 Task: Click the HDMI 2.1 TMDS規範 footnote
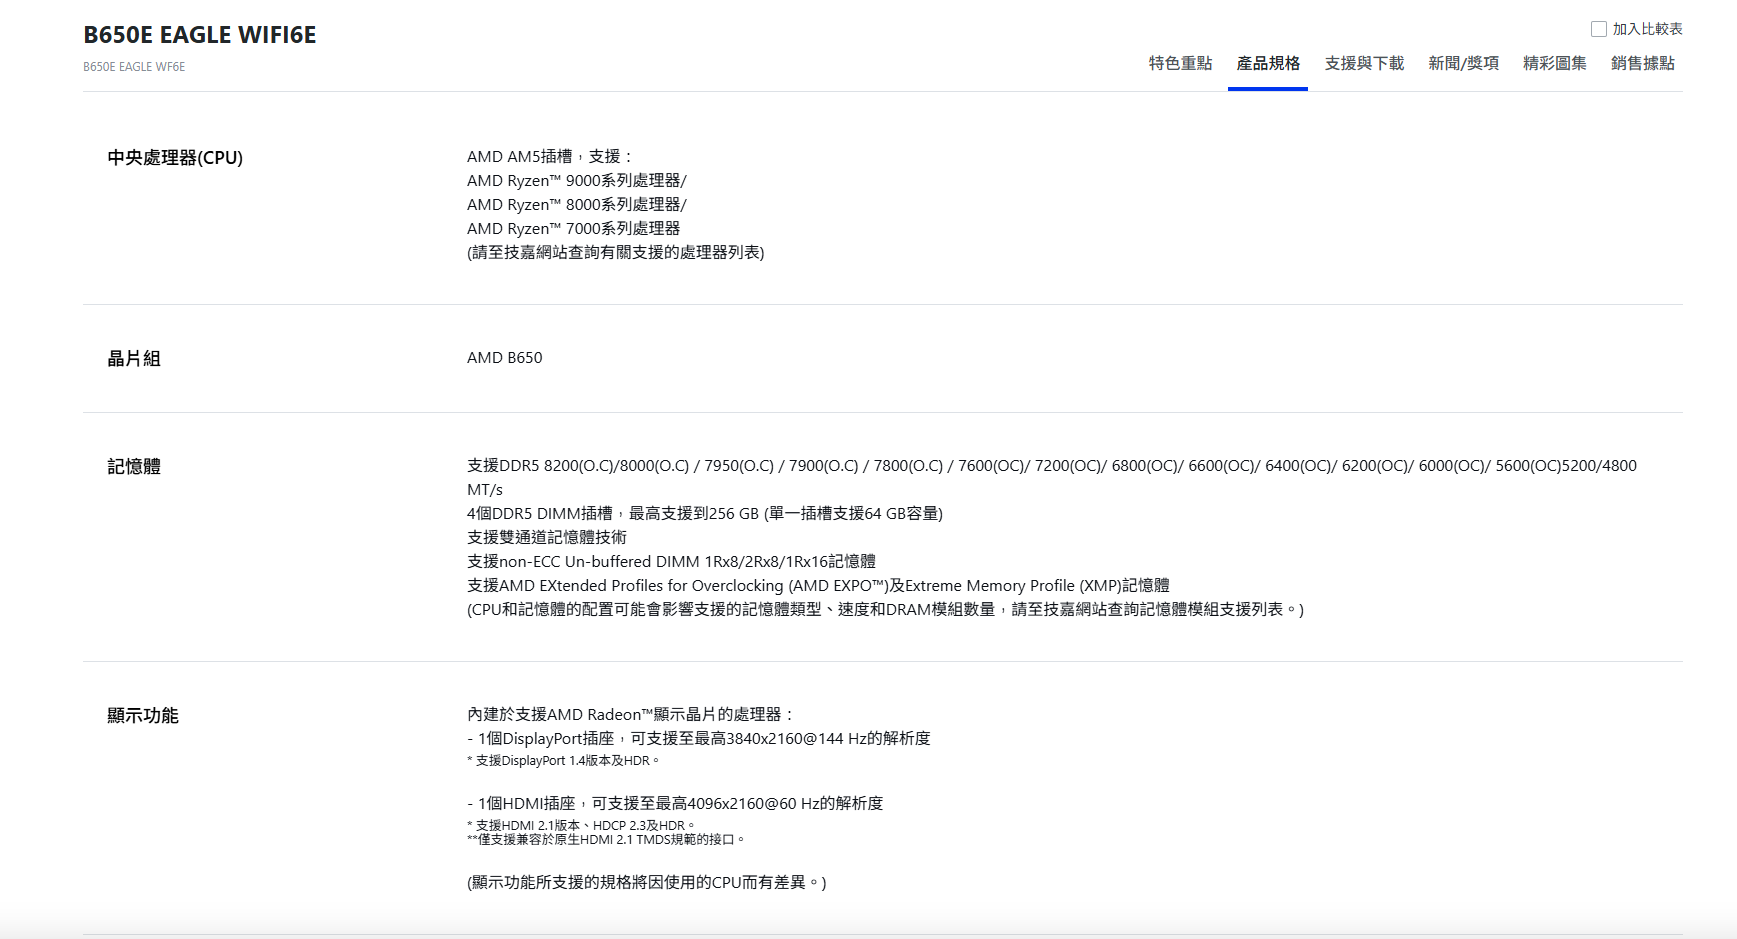click(606, 840)
